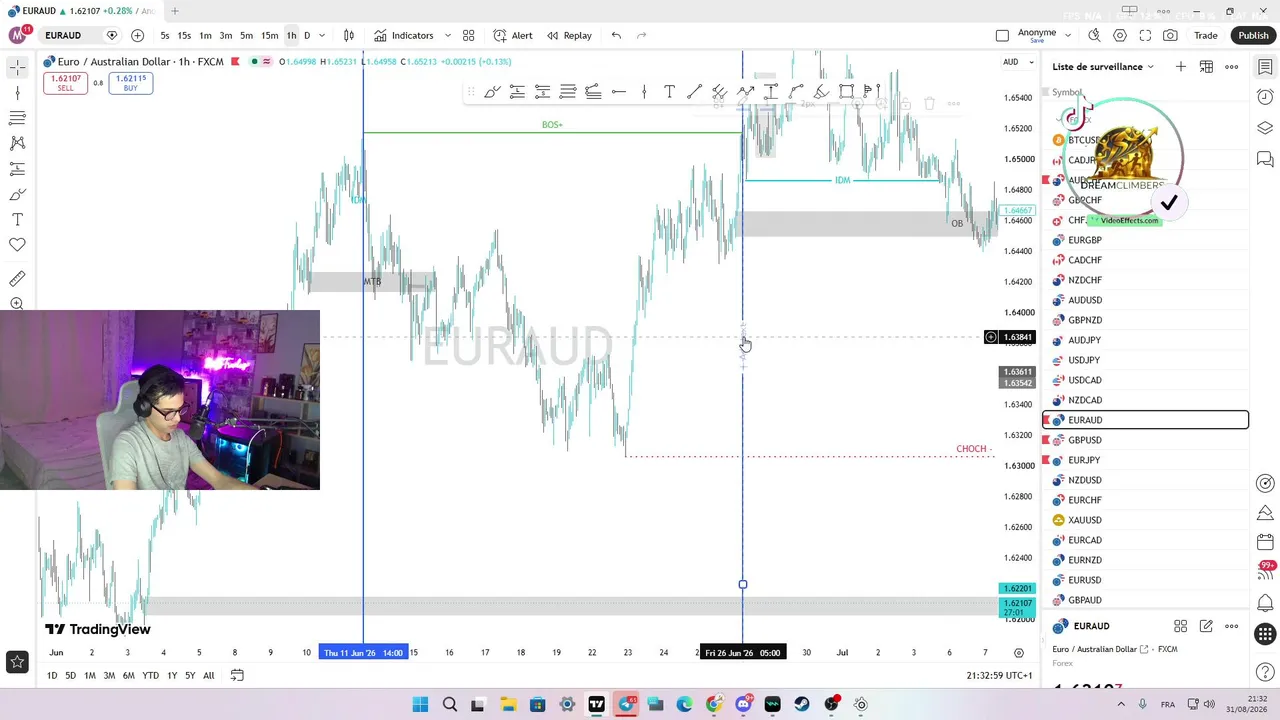Expand the Liste de surveillance dropdown
This screenshot has width=1280, height=720.
click(x=1150, y=67)
